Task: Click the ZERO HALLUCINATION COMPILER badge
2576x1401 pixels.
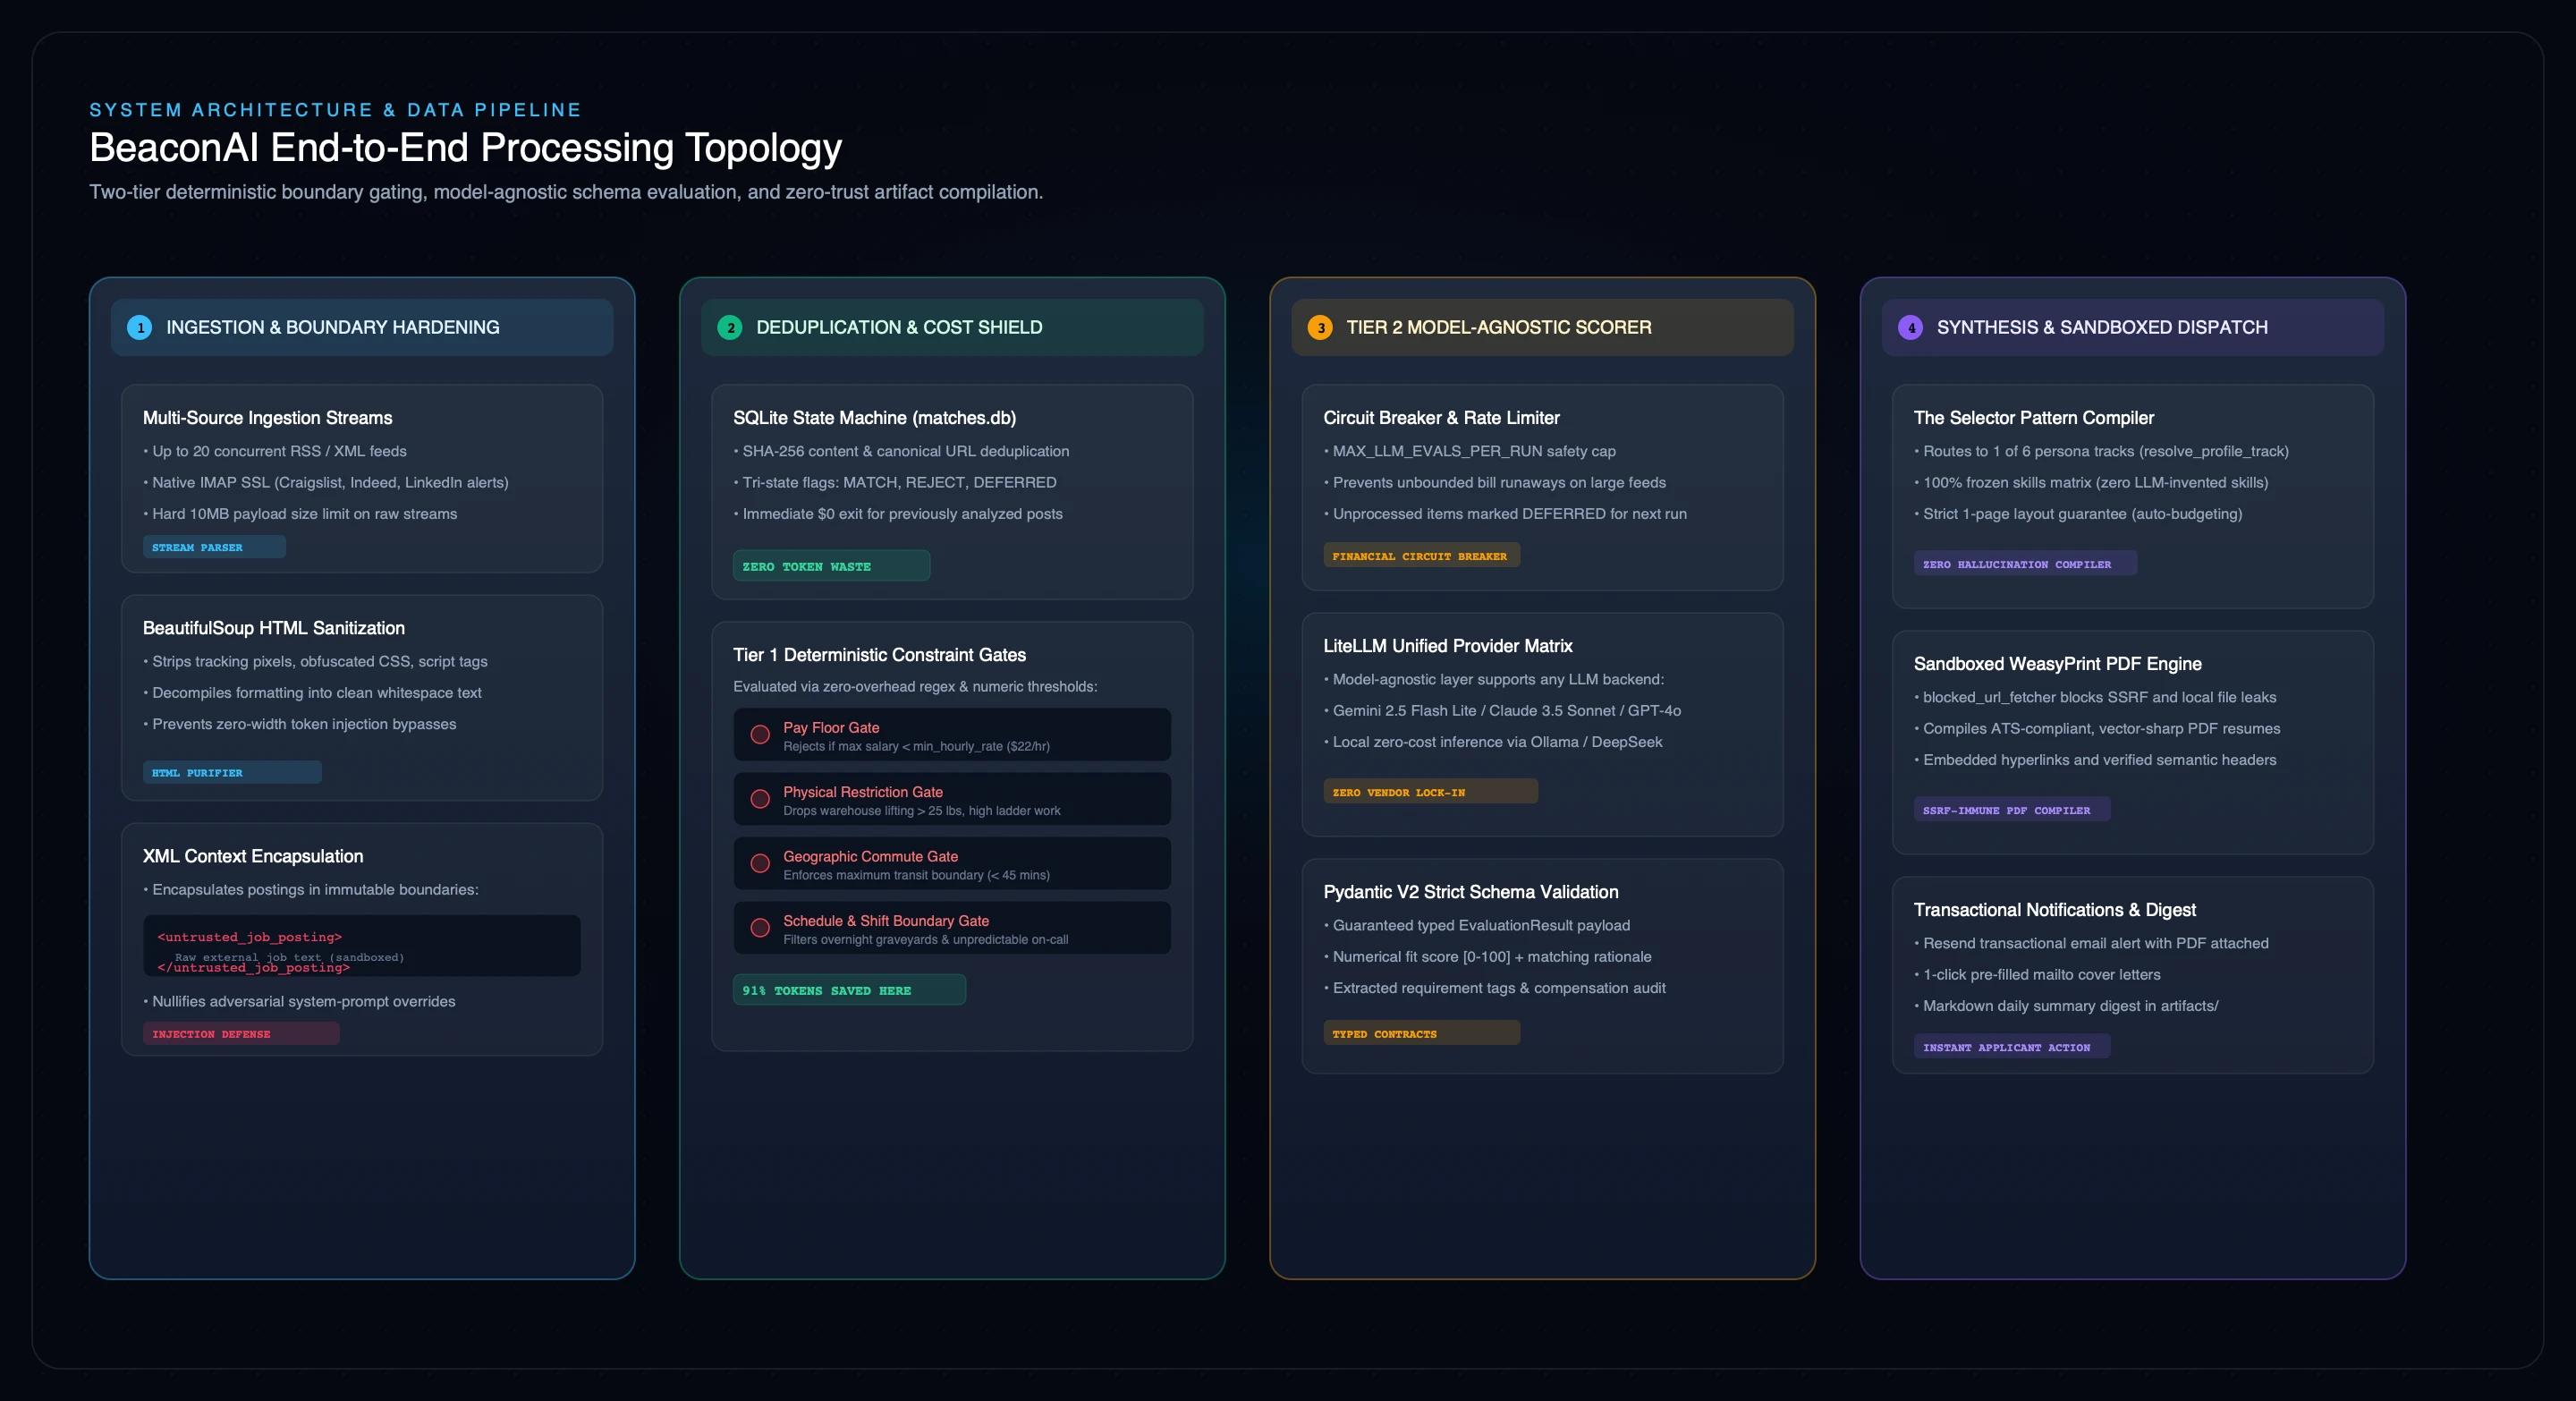Action: pyautogui.click(x=2025, y=564)
